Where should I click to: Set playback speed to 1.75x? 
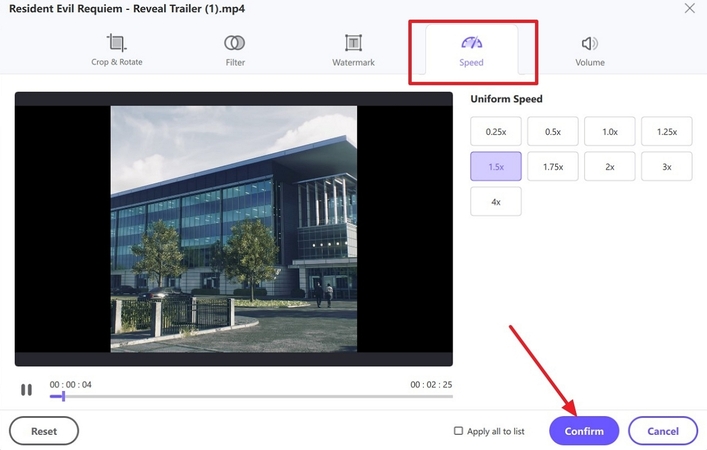553,166
